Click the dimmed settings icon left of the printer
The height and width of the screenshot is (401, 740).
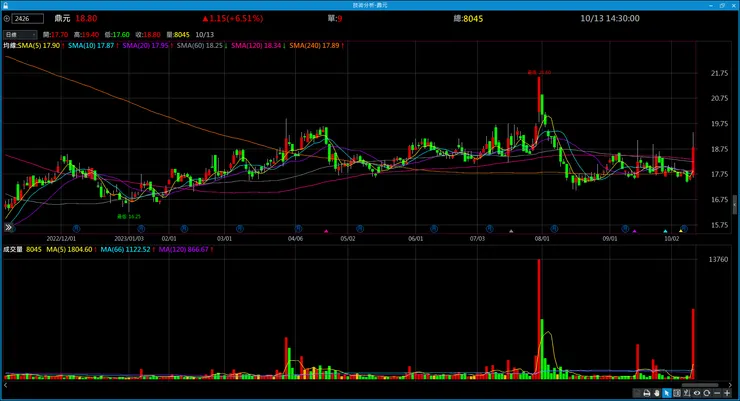(x=637, y=393)
